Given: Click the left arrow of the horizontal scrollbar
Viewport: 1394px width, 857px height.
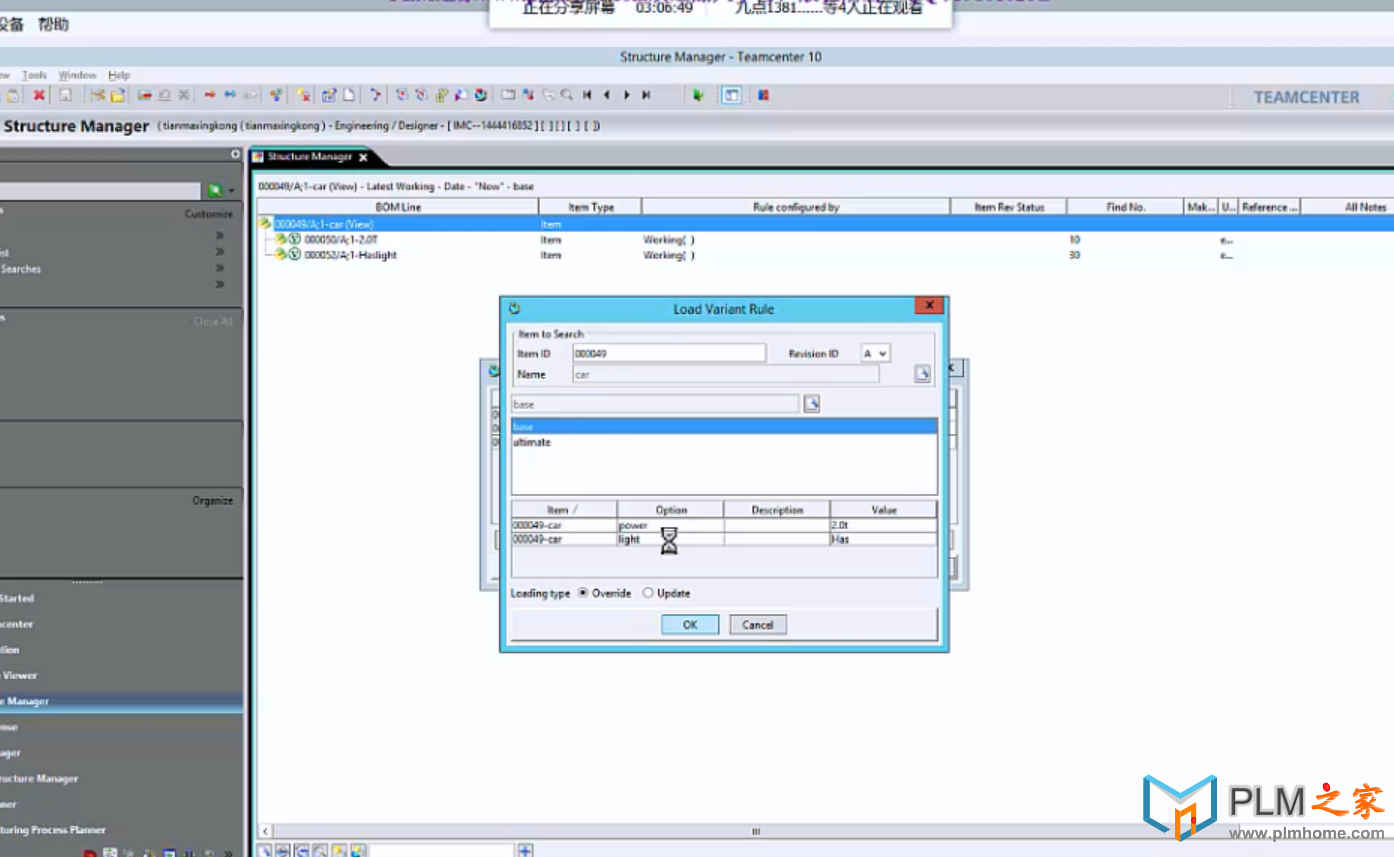Looking at the screenshot, I should (x=265, y=831).
